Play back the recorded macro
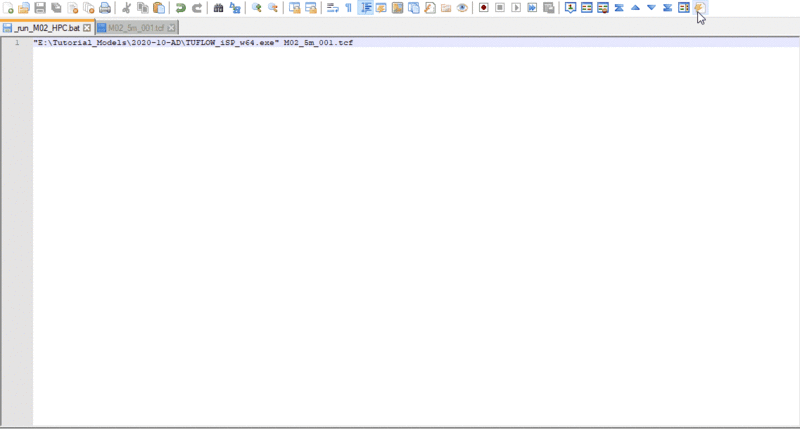800x429 pixels. tap(516, 8)
